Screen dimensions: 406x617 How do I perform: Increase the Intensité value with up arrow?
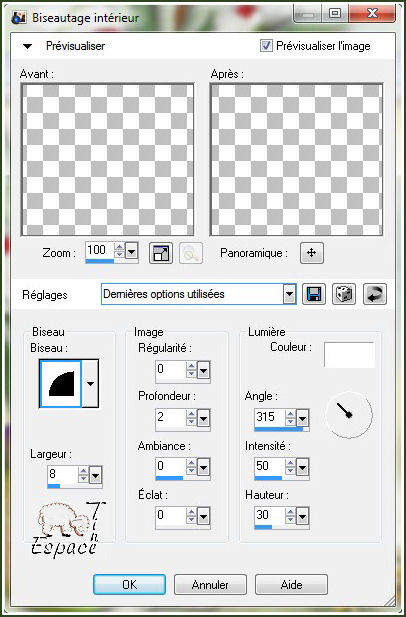pyautogui.click(x=290, y=463)
